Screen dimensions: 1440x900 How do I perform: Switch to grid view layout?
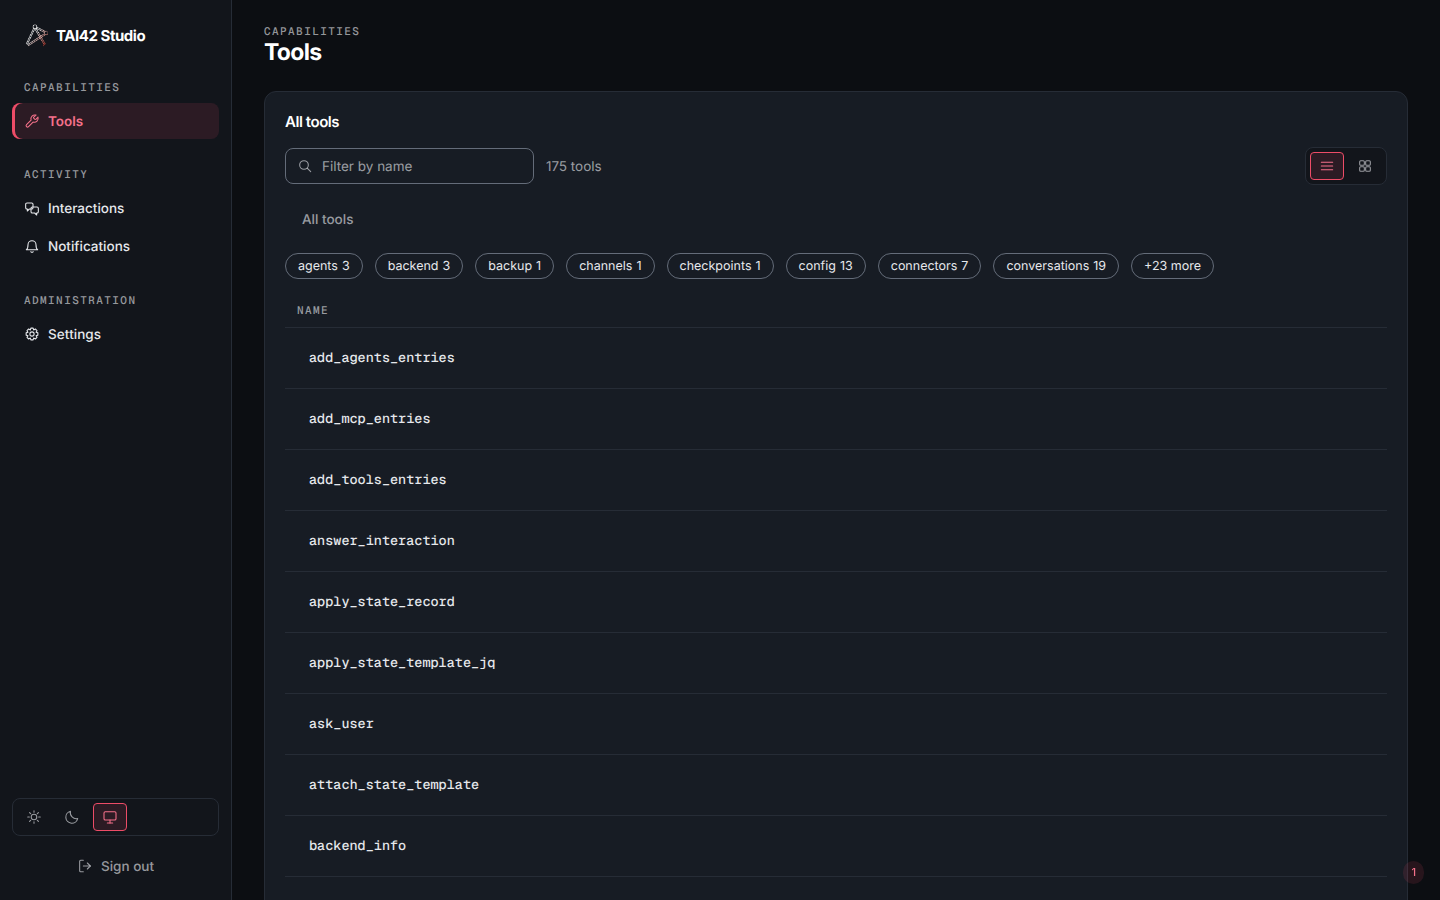[1365, 166]
